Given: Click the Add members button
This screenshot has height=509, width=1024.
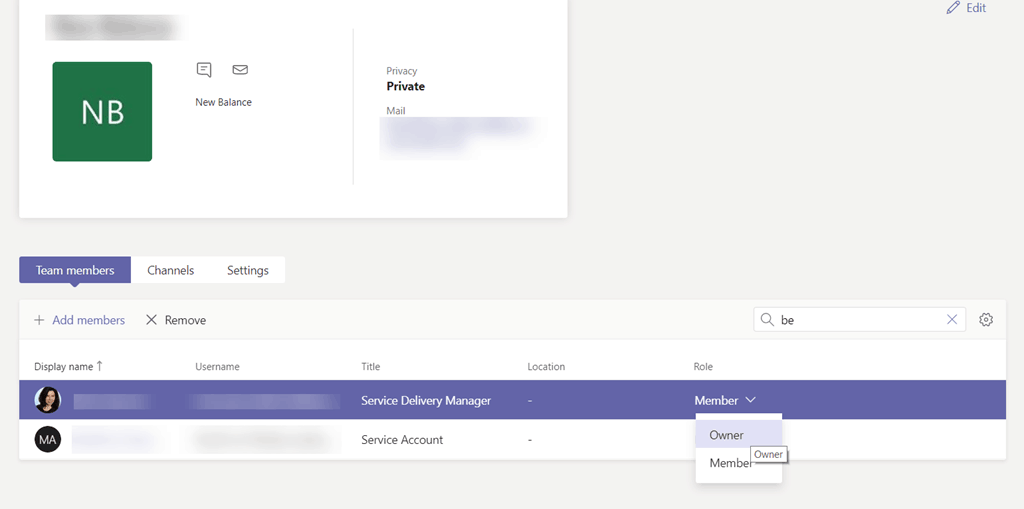Looking at the screenshot, I should coord(80,320).
